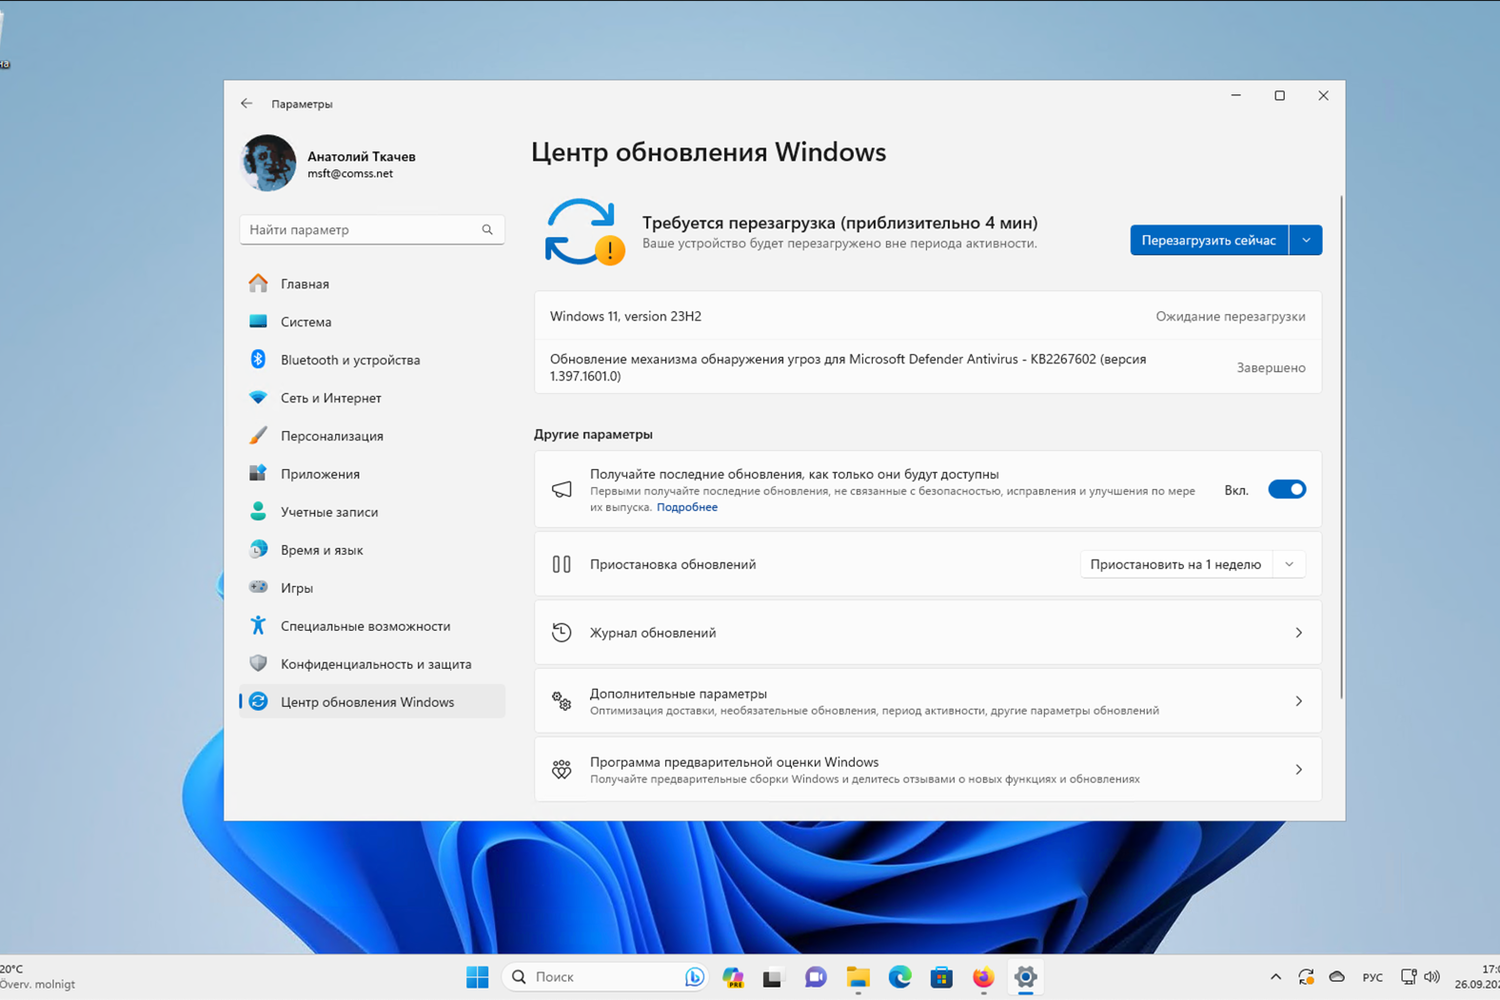Select Система in the sidebar menu
The height and width of the screenshot is (1000, 1500).
tap(306, 322)
